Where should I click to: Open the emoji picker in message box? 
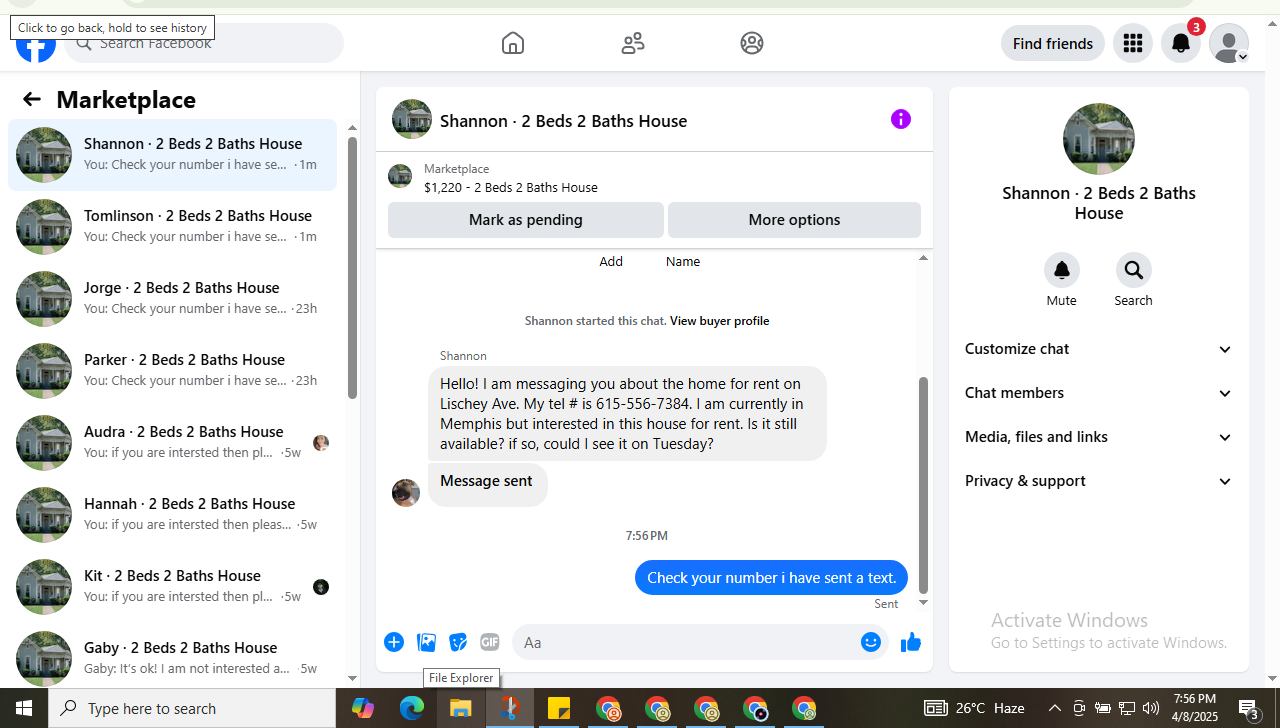point(871,642)
